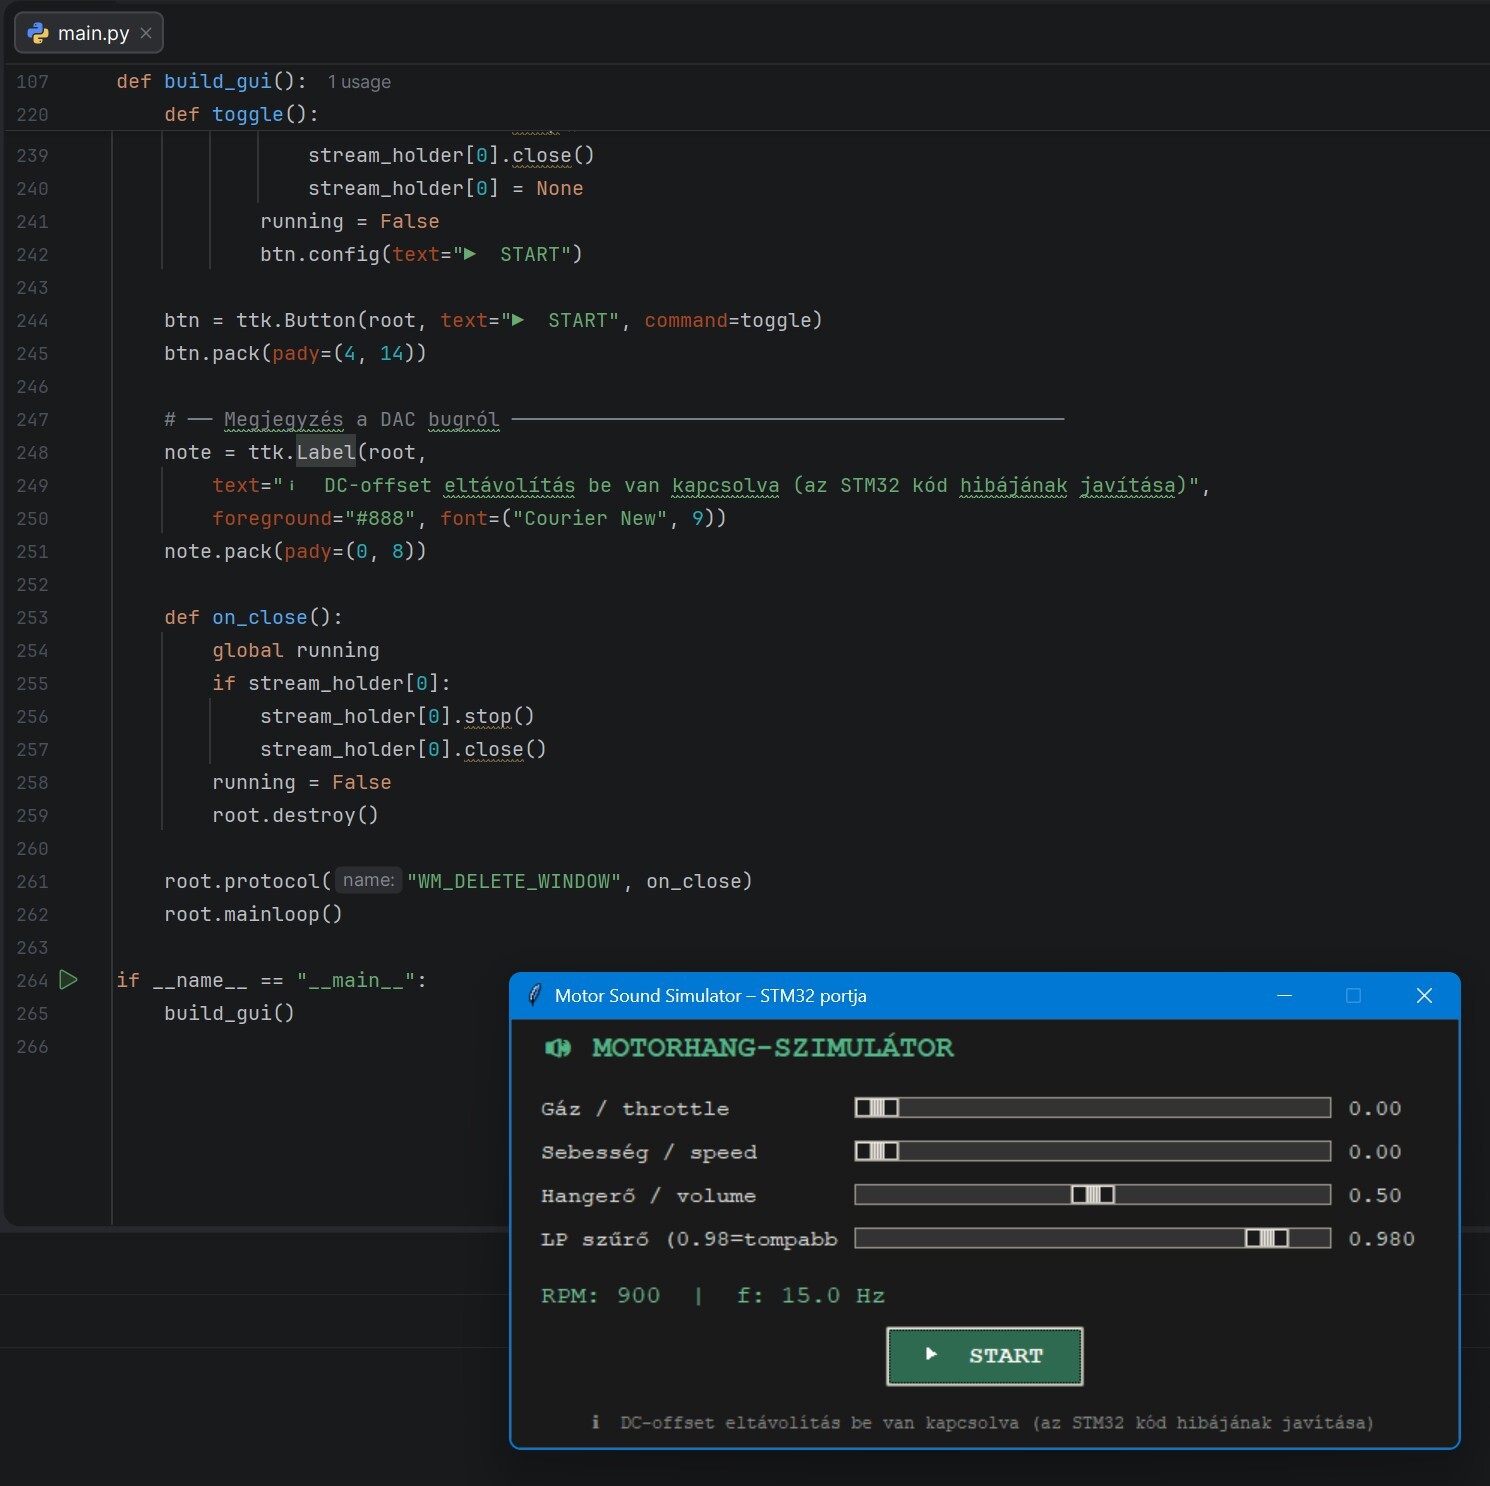Click the speaker icon beside MOTORHANG-SZIMULÁTOR
The width and height of the screenshot is (1490, 1486).
[558, 1048]
